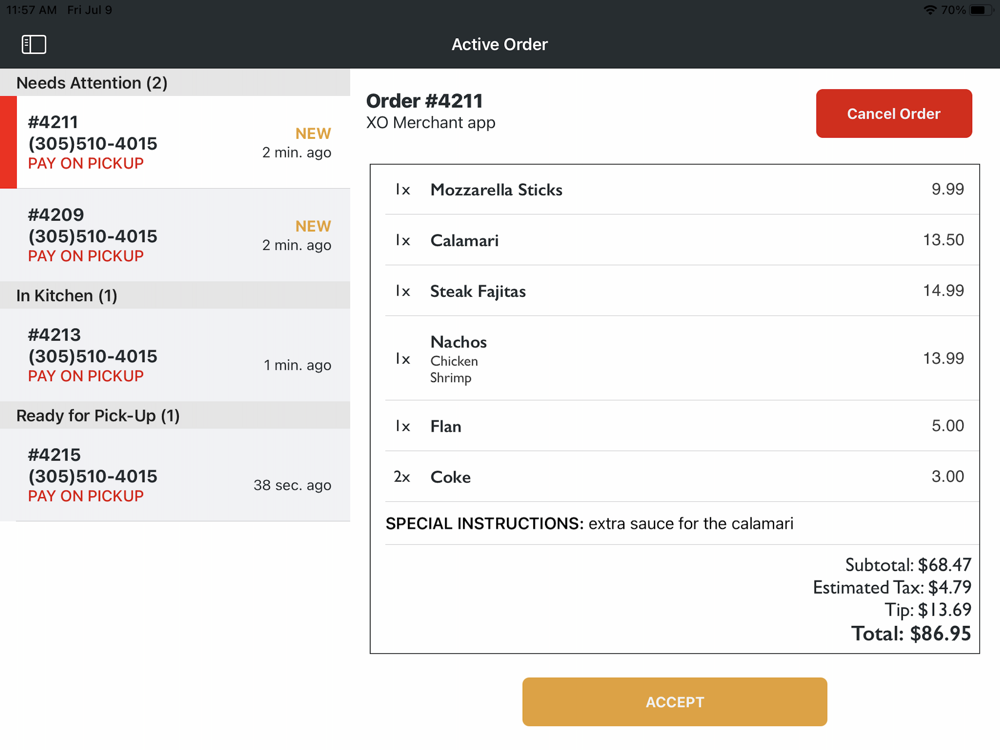Cancel the current order

893,114
